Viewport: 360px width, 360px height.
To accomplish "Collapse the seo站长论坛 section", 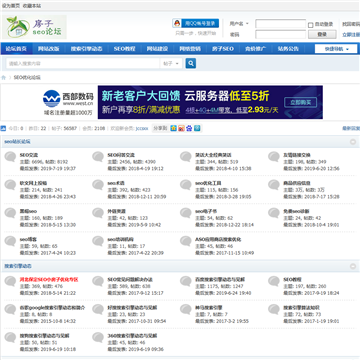I will [353, 142].
